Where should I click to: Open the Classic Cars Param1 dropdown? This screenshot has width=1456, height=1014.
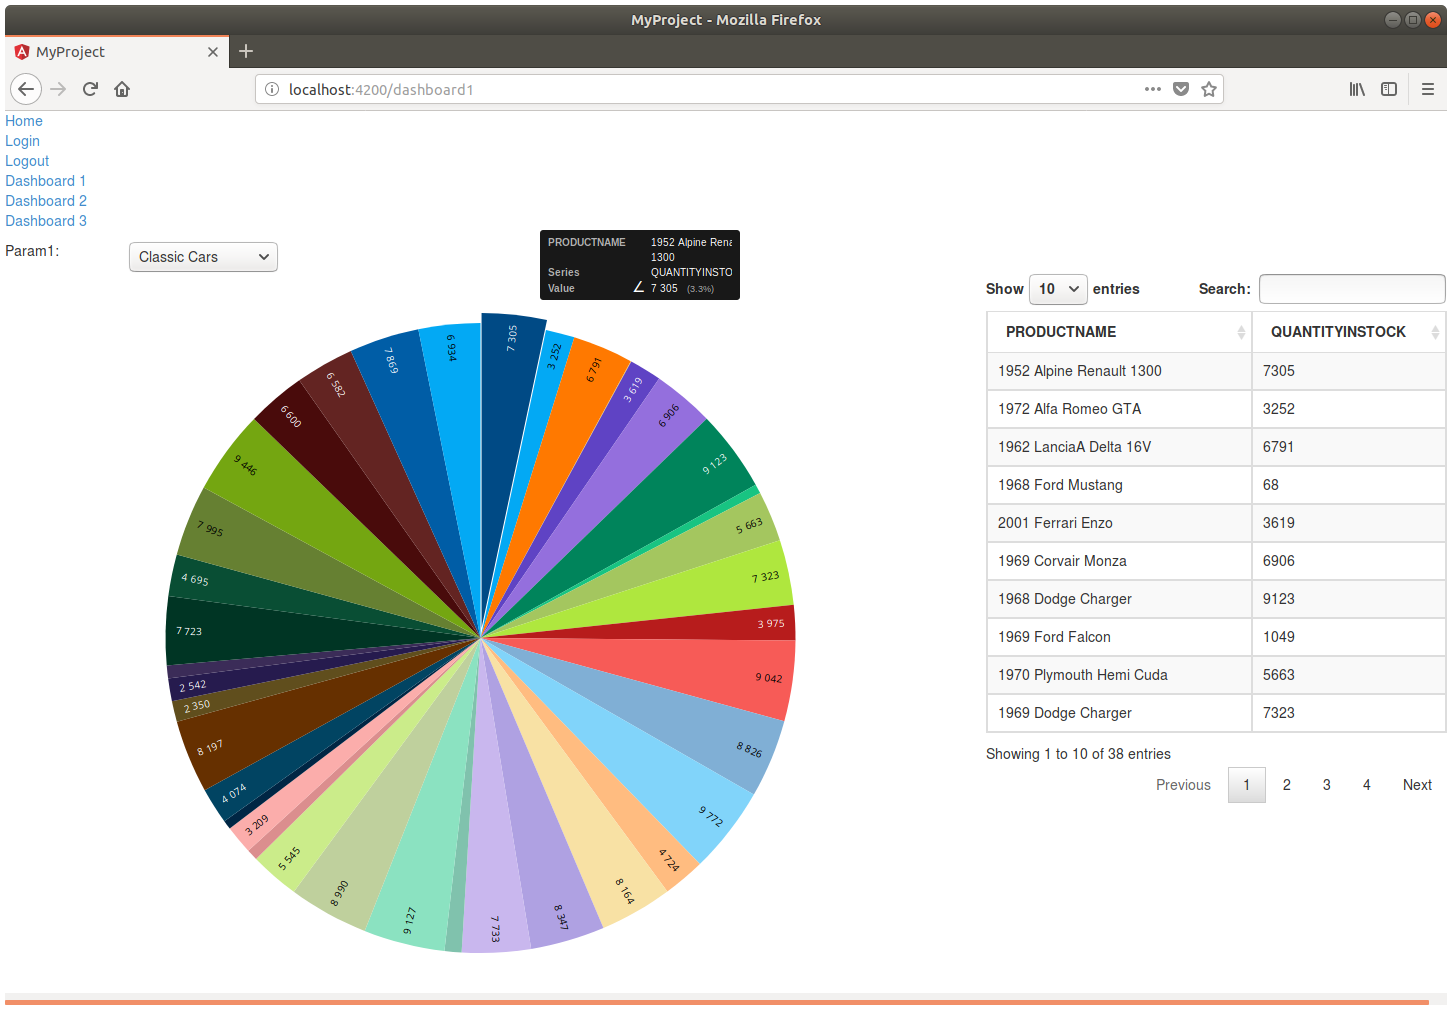[x=203, y=257]
